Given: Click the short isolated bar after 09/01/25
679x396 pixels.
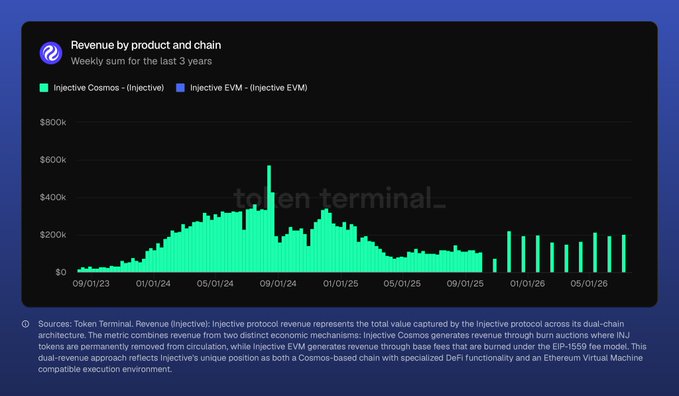Looking at the screenshot, I should coord(495,266).
